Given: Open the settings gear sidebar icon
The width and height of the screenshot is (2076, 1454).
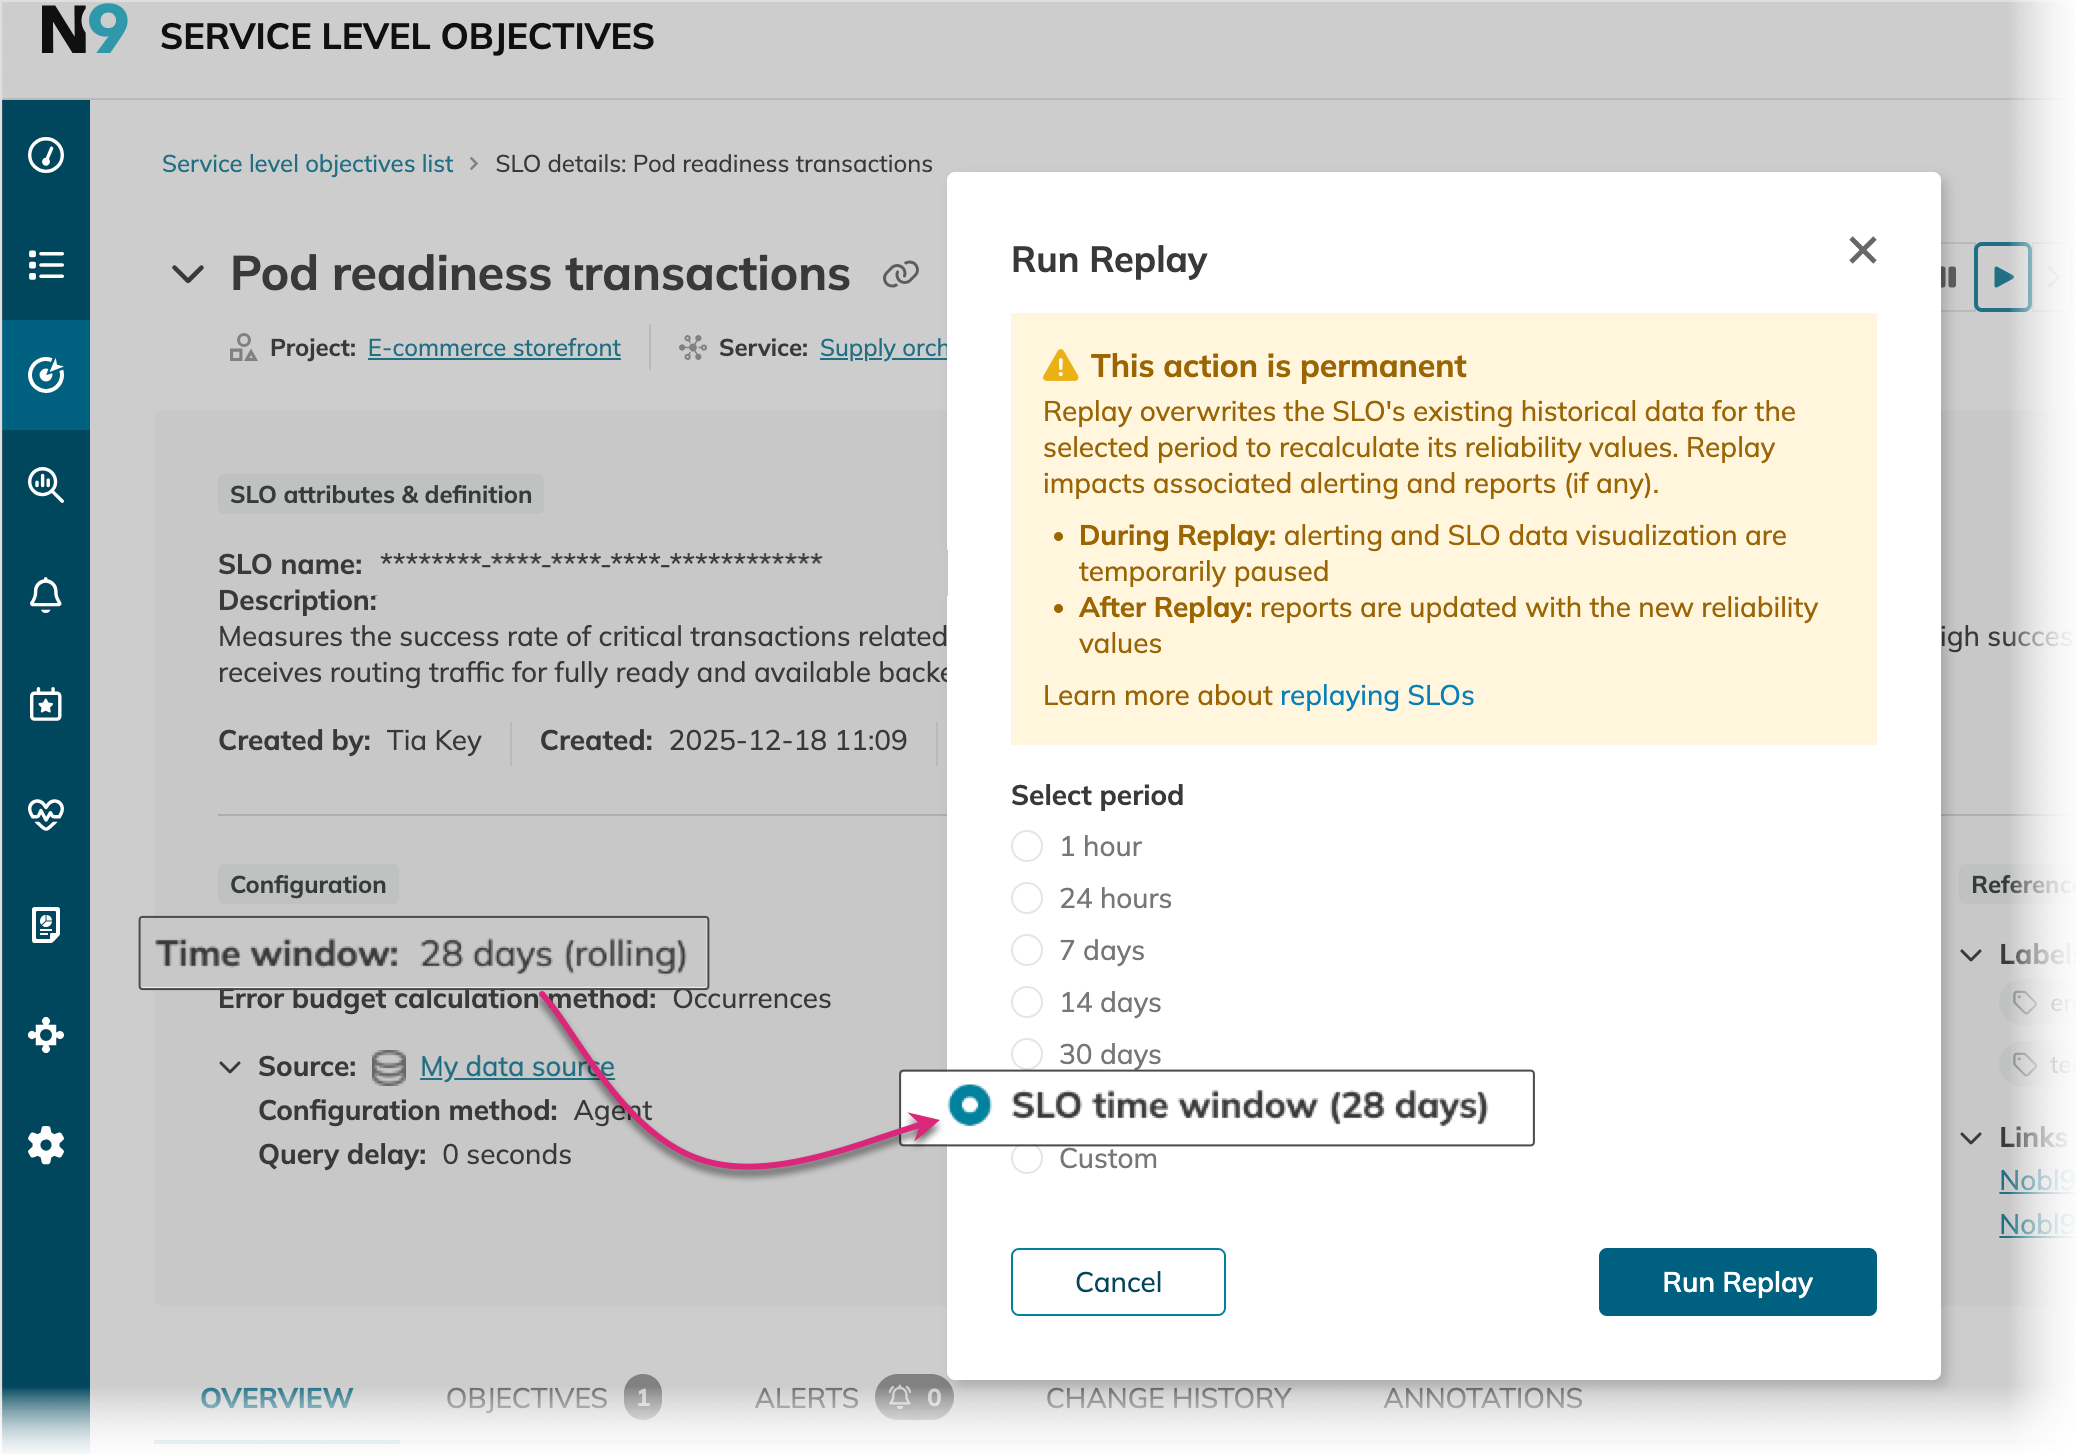Looking at the screenshot, I should 46,1145.
